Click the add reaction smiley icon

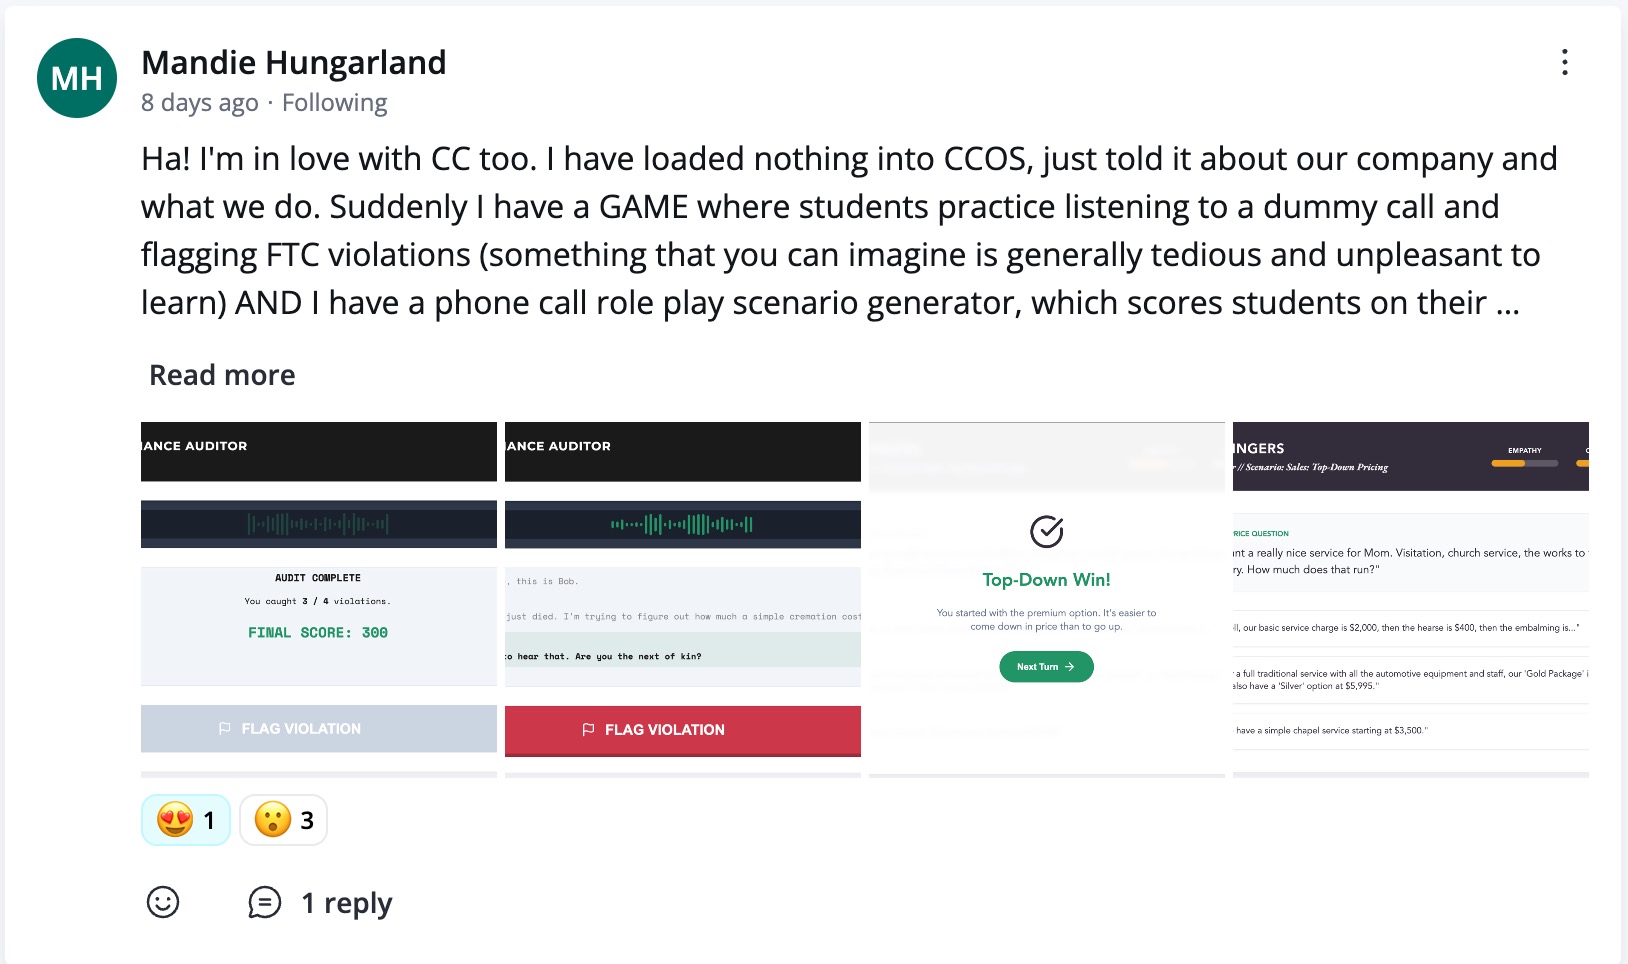[163, 902]
